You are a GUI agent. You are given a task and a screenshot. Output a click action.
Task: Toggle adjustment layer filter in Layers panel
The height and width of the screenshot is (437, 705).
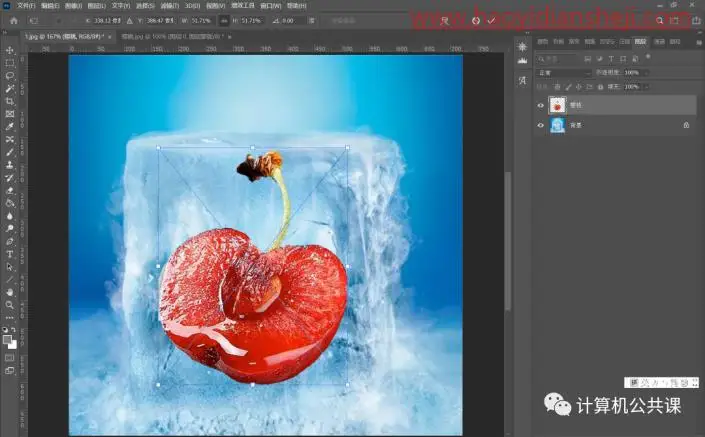point(599,59)
